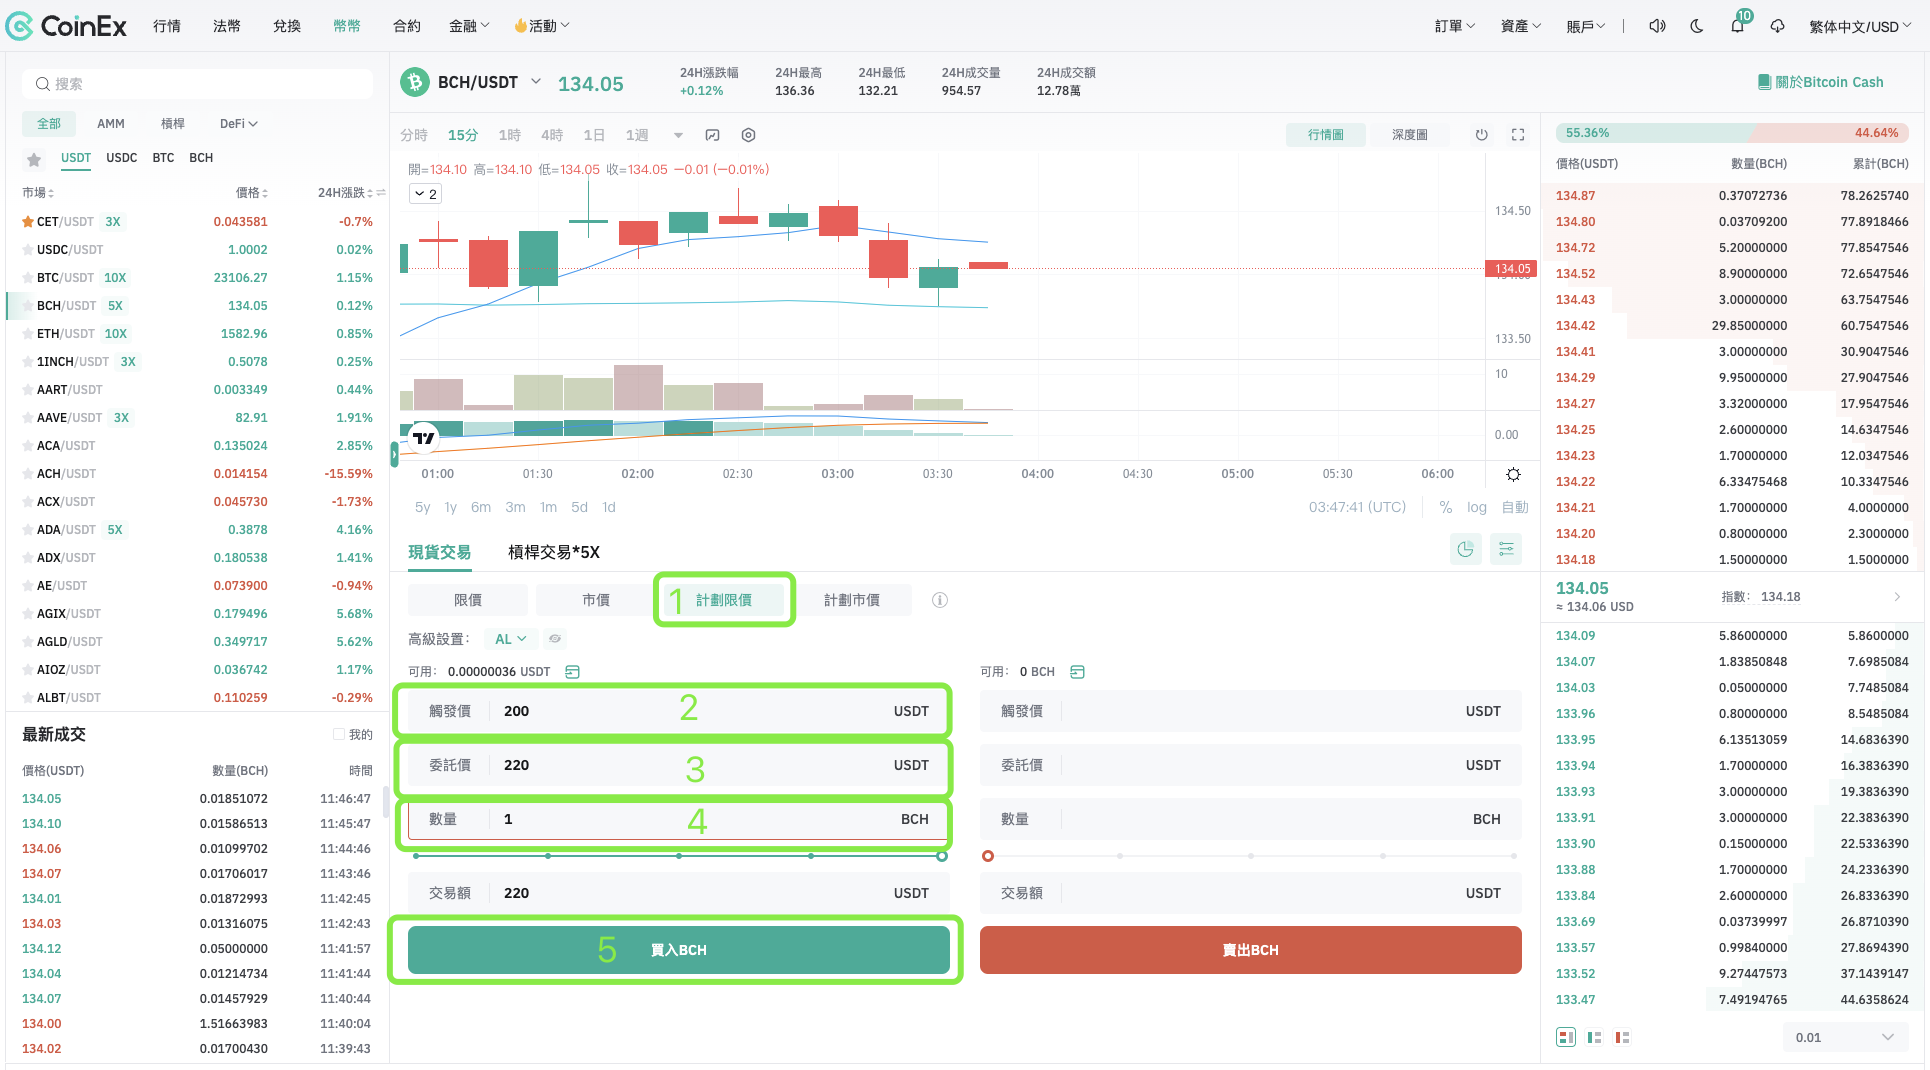
Task: Click the chart refresh power icon
Action: coord(1482,135)
